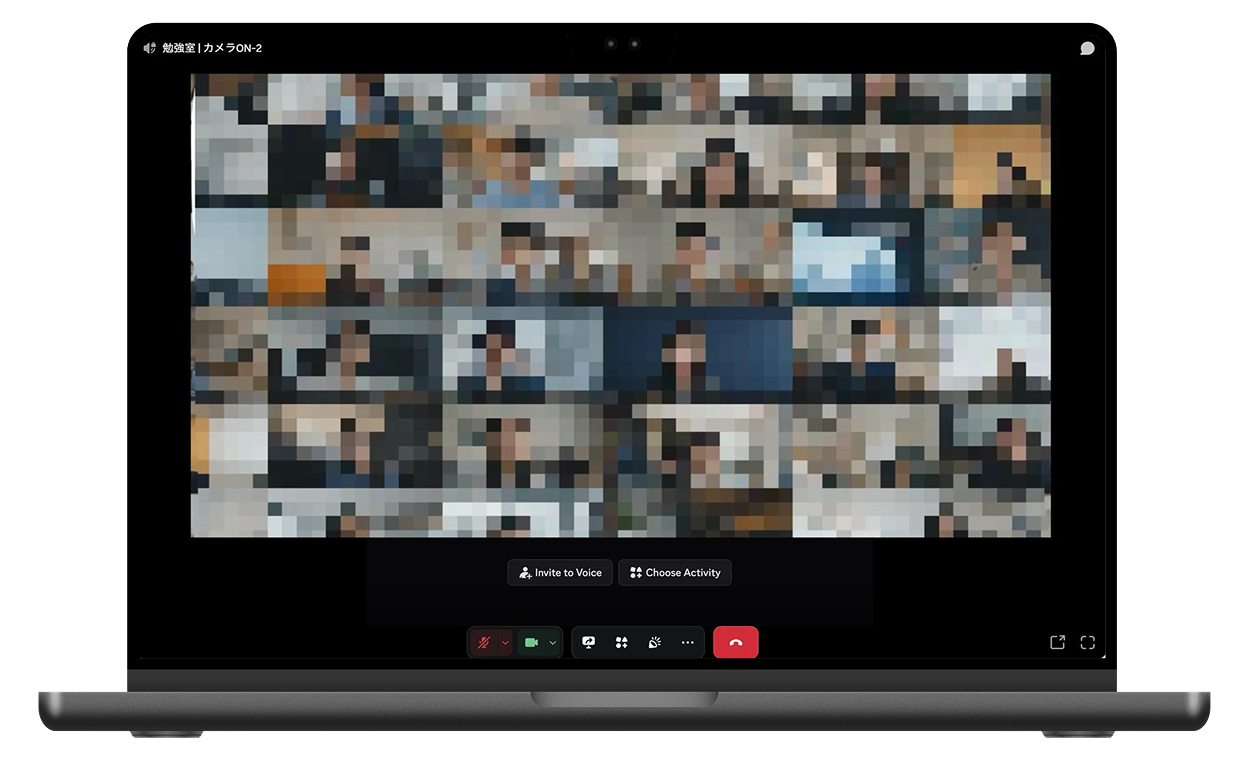Click the speaker icon beside the channel name
1243x762 pixels.
149,48
